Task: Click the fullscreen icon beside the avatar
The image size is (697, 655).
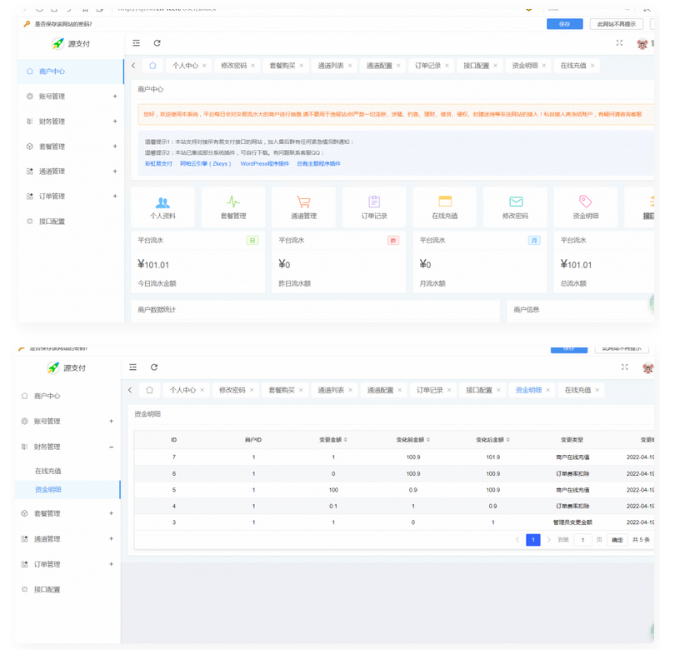Action: coord(620,43)
